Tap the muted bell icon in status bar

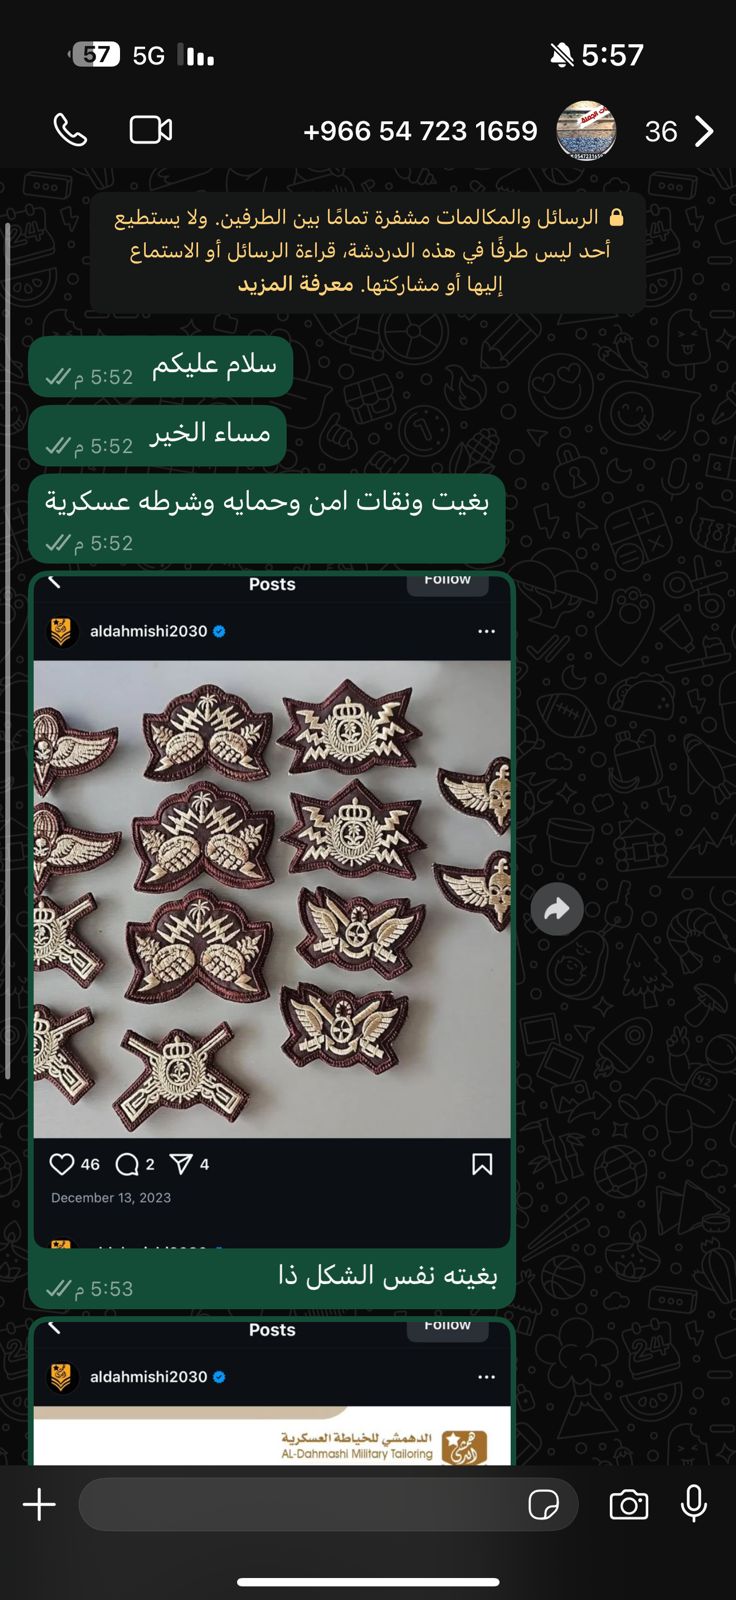[x=562, y=55]
